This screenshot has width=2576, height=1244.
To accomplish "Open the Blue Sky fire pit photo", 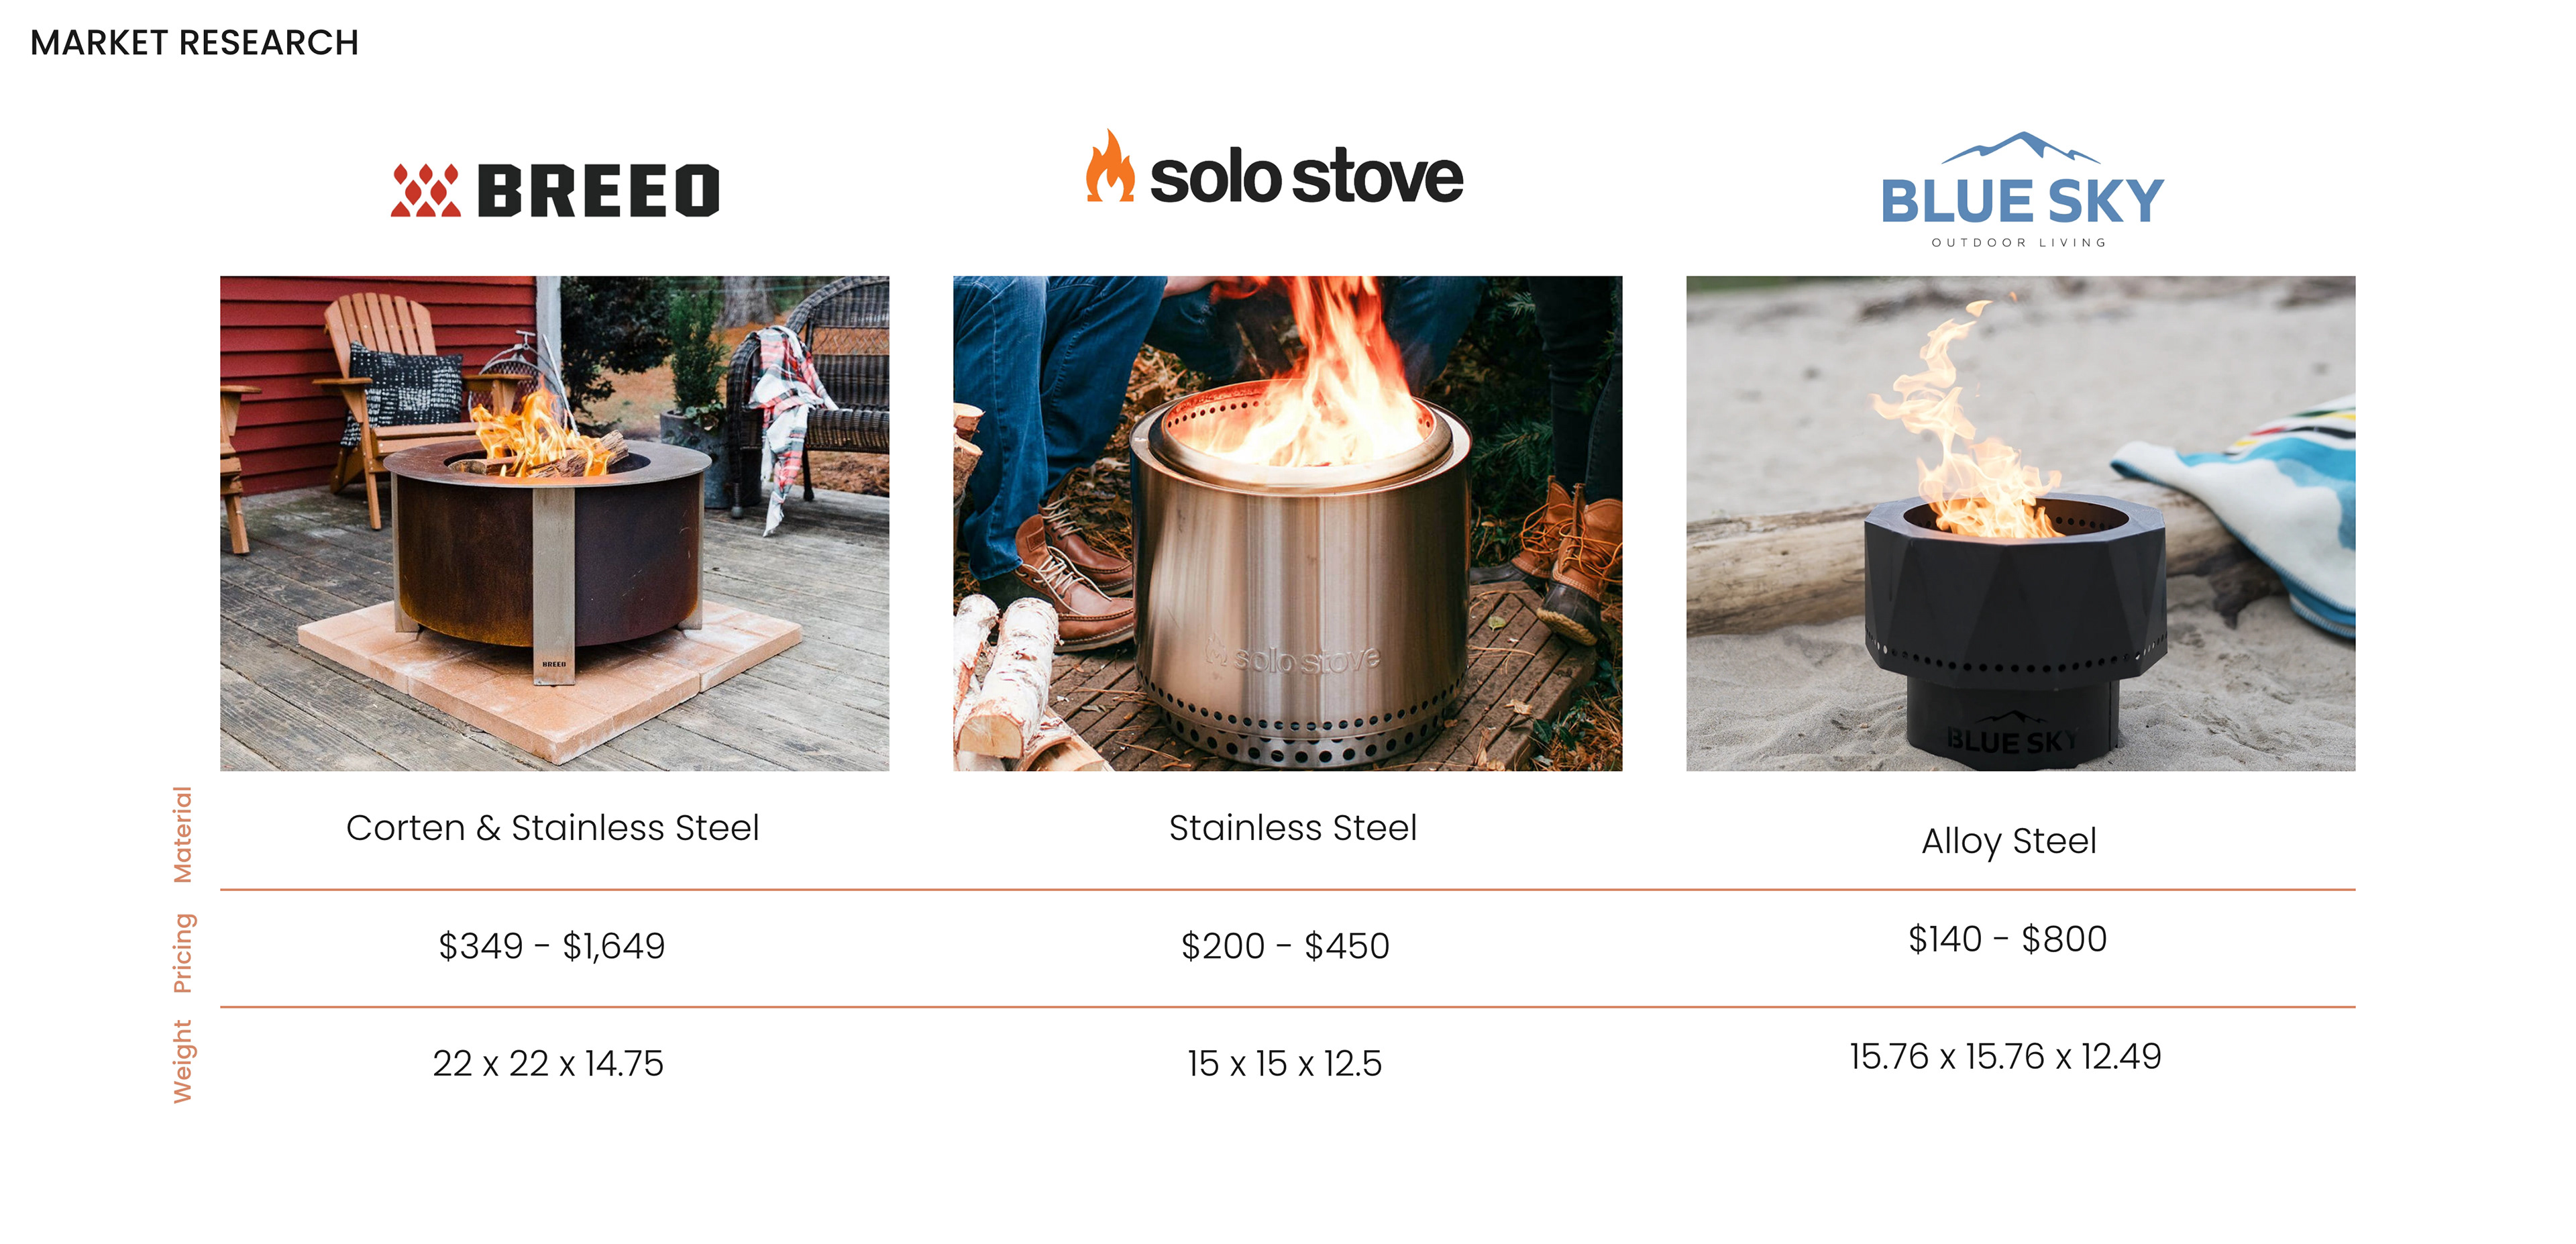I will [x=2020, y=523].
